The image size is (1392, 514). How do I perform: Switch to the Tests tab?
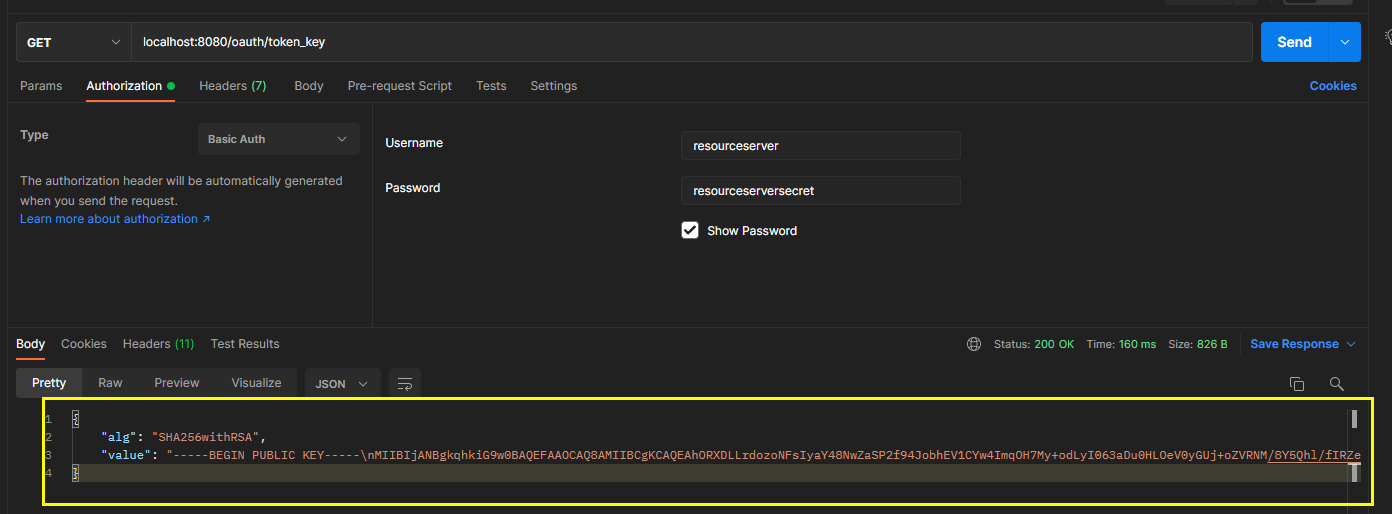click(491, 86)
